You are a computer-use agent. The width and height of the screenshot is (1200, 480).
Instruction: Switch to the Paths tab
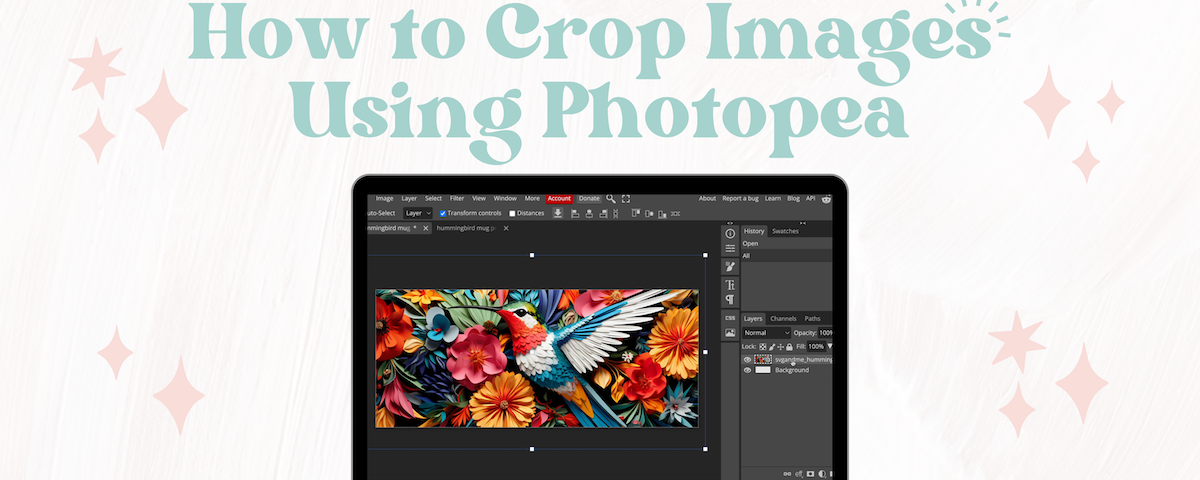tap(812, 318)
